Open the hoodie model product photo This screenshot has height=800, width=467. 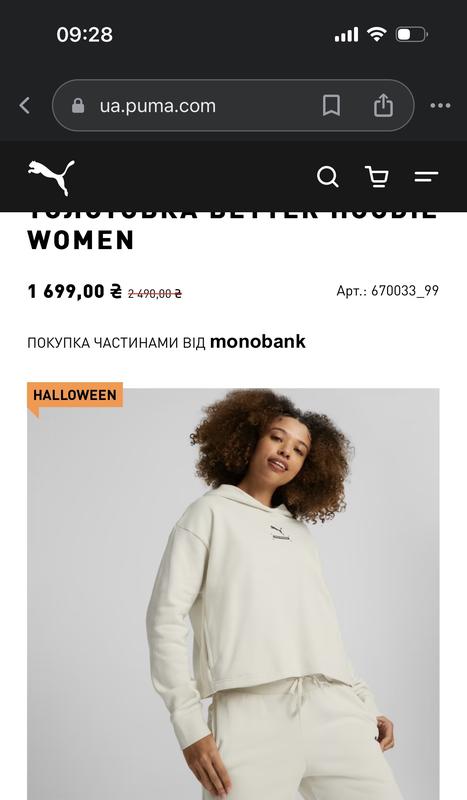[x=233, y=594]
